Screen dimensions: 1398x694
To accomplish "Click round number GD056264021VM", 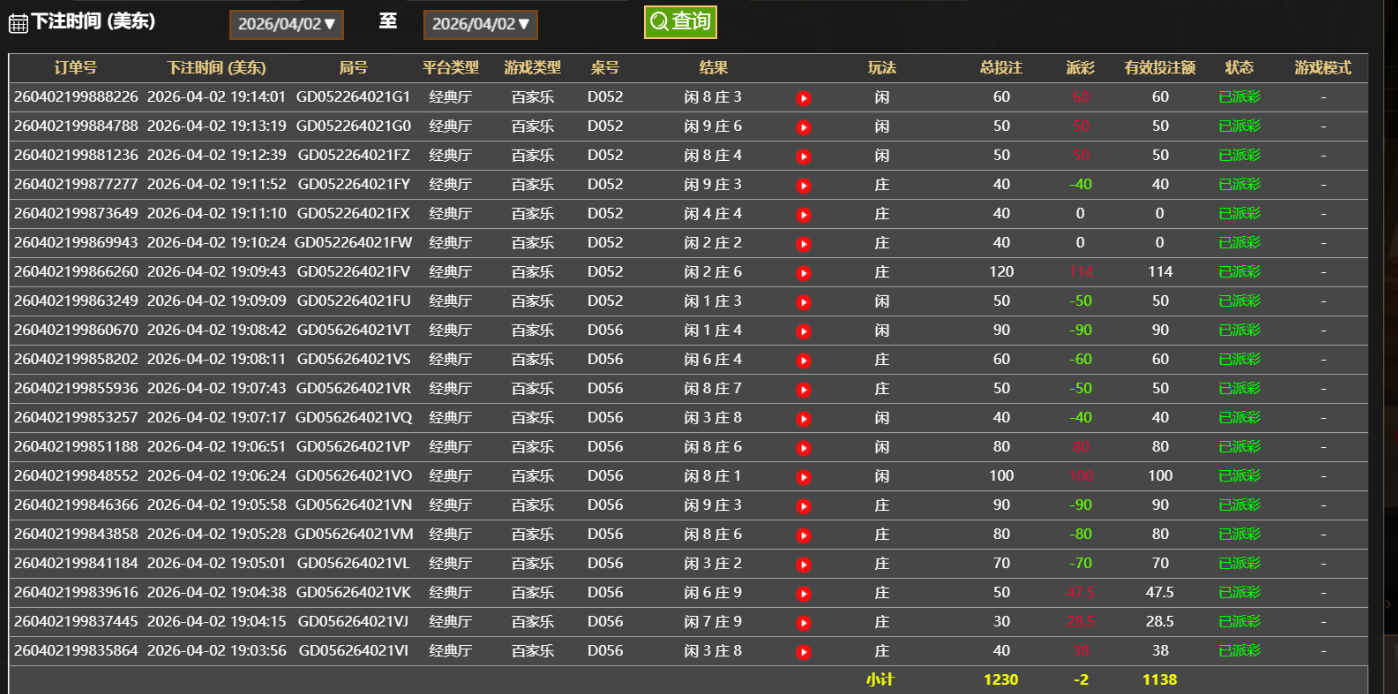I will click(353, 534).
